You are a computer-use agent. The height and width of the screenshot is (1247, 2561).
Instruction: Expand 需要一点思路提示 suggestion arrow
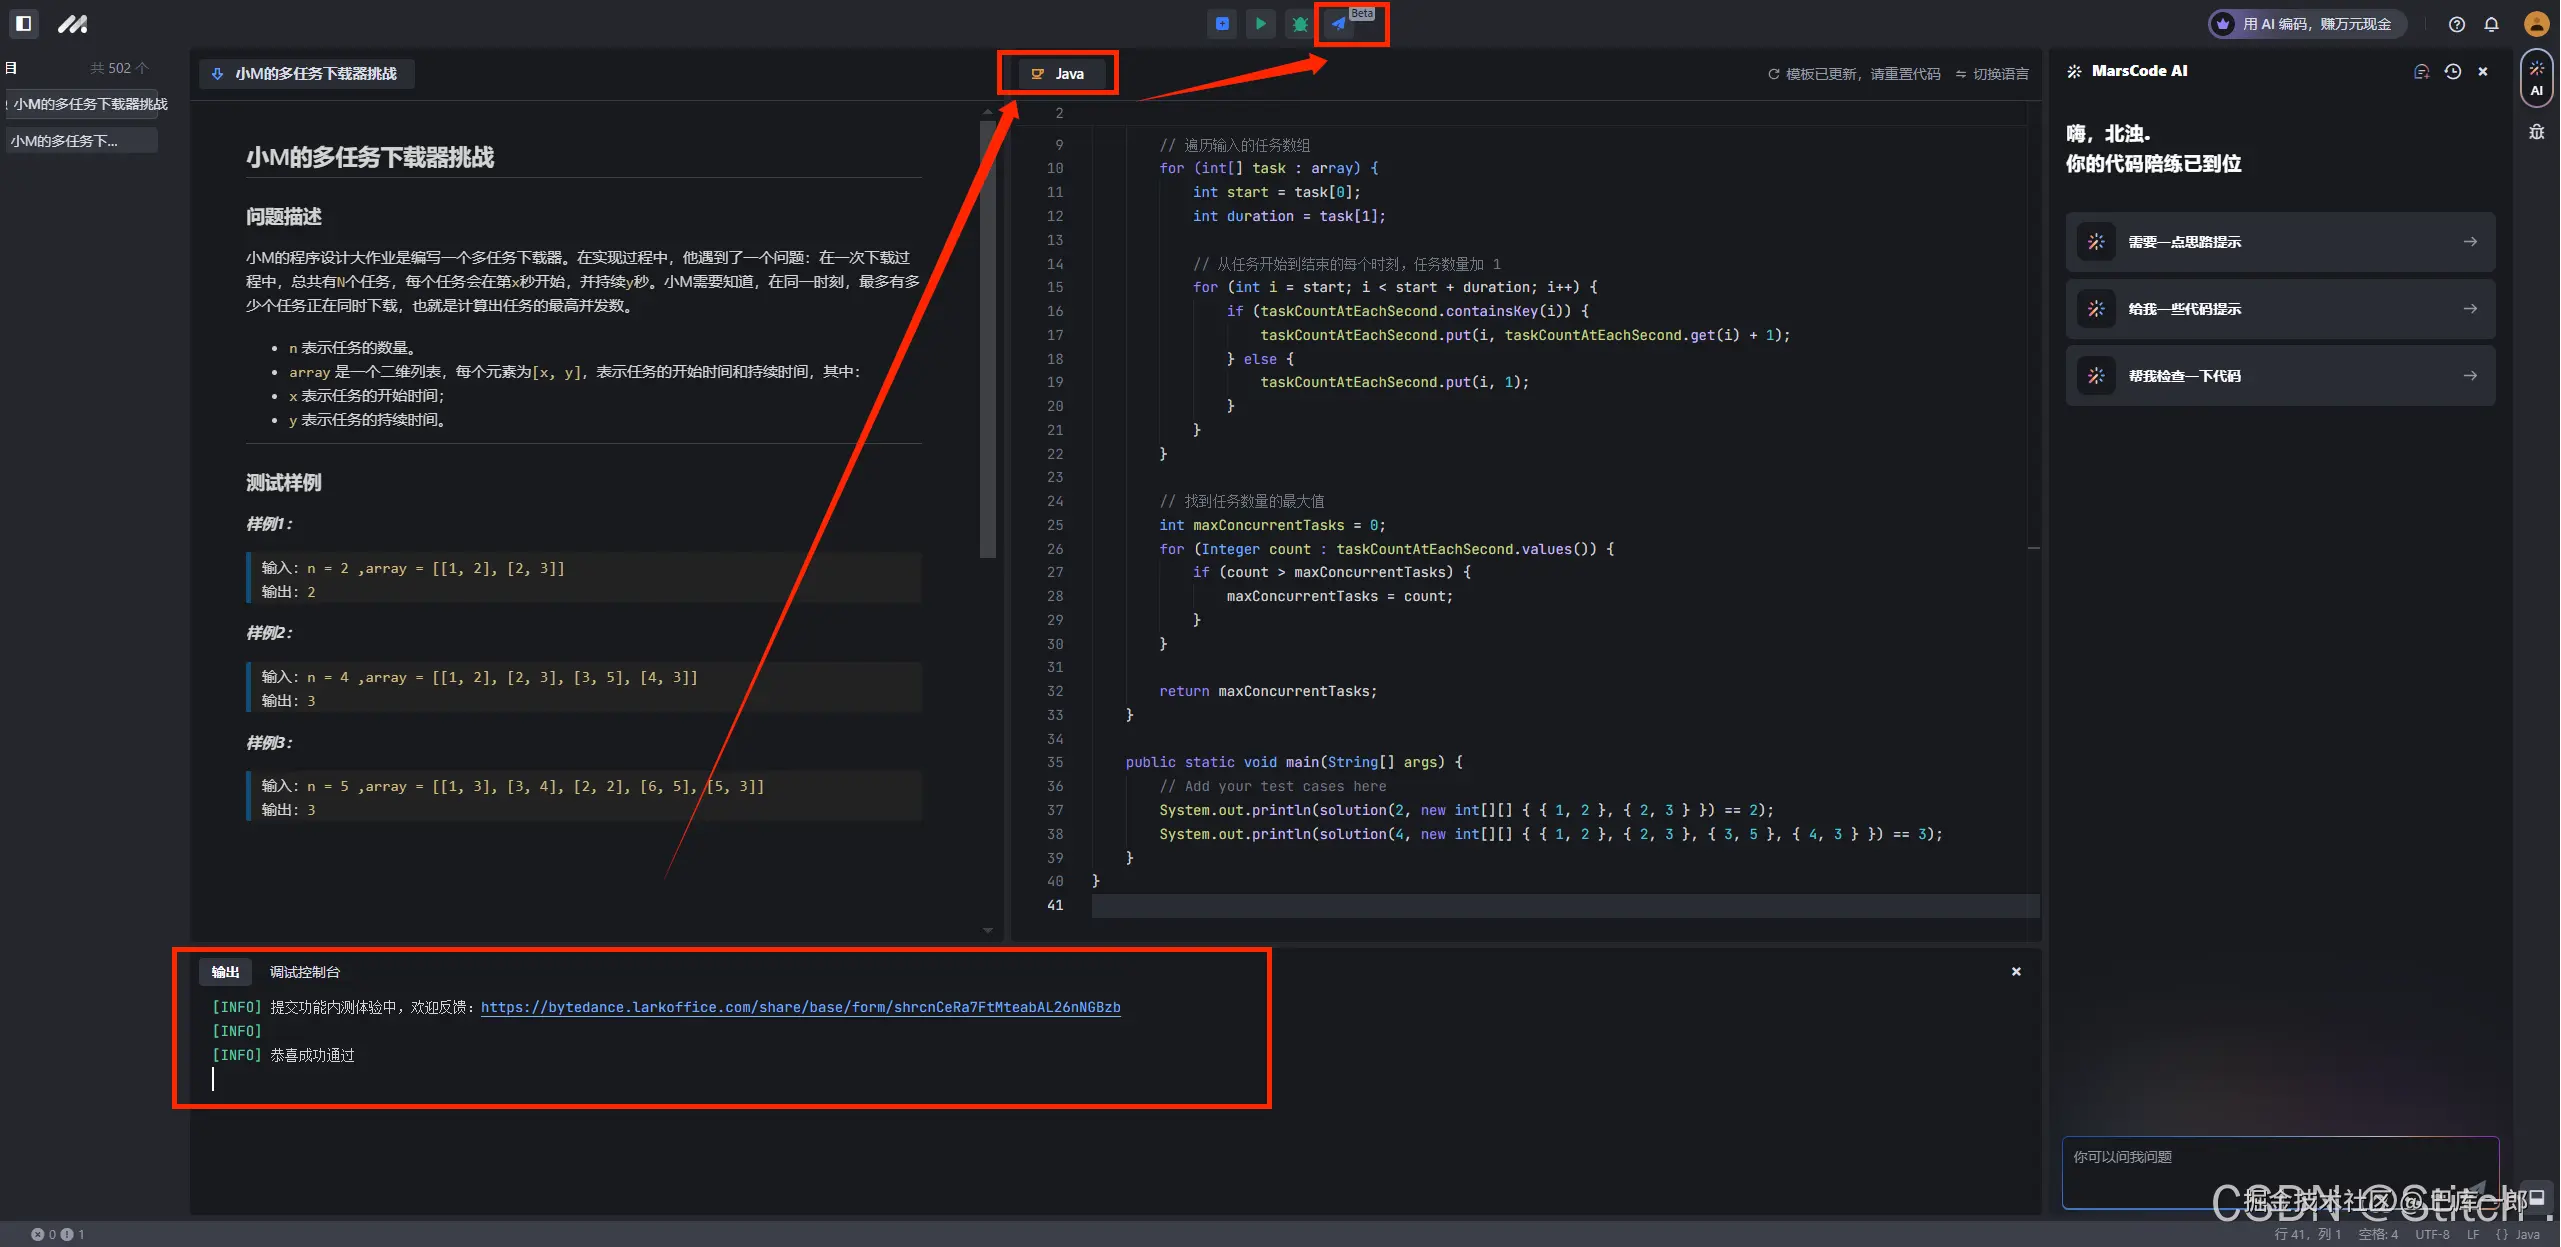(x=2470, y=242)
